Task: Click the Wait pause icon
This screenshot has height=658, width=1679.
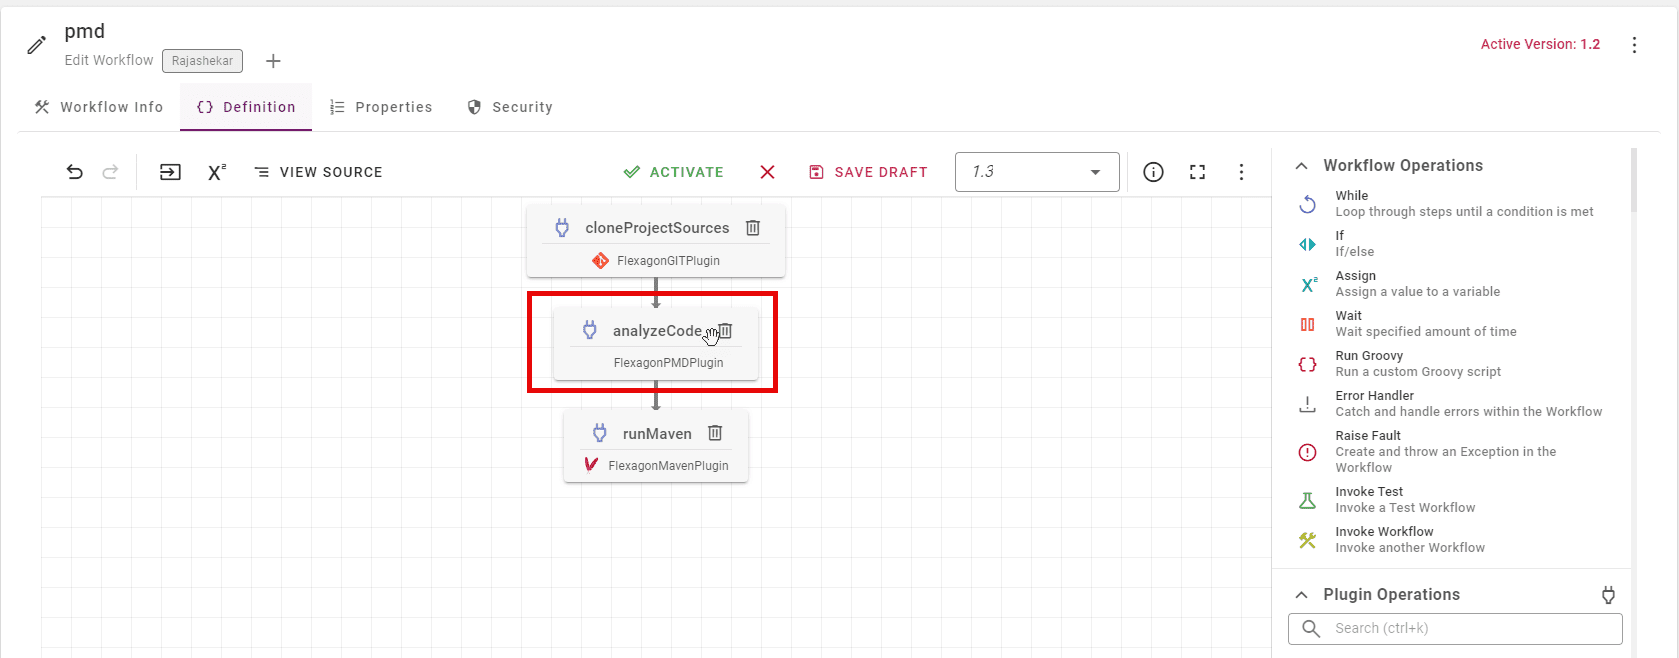Action: pos(1307,324)
